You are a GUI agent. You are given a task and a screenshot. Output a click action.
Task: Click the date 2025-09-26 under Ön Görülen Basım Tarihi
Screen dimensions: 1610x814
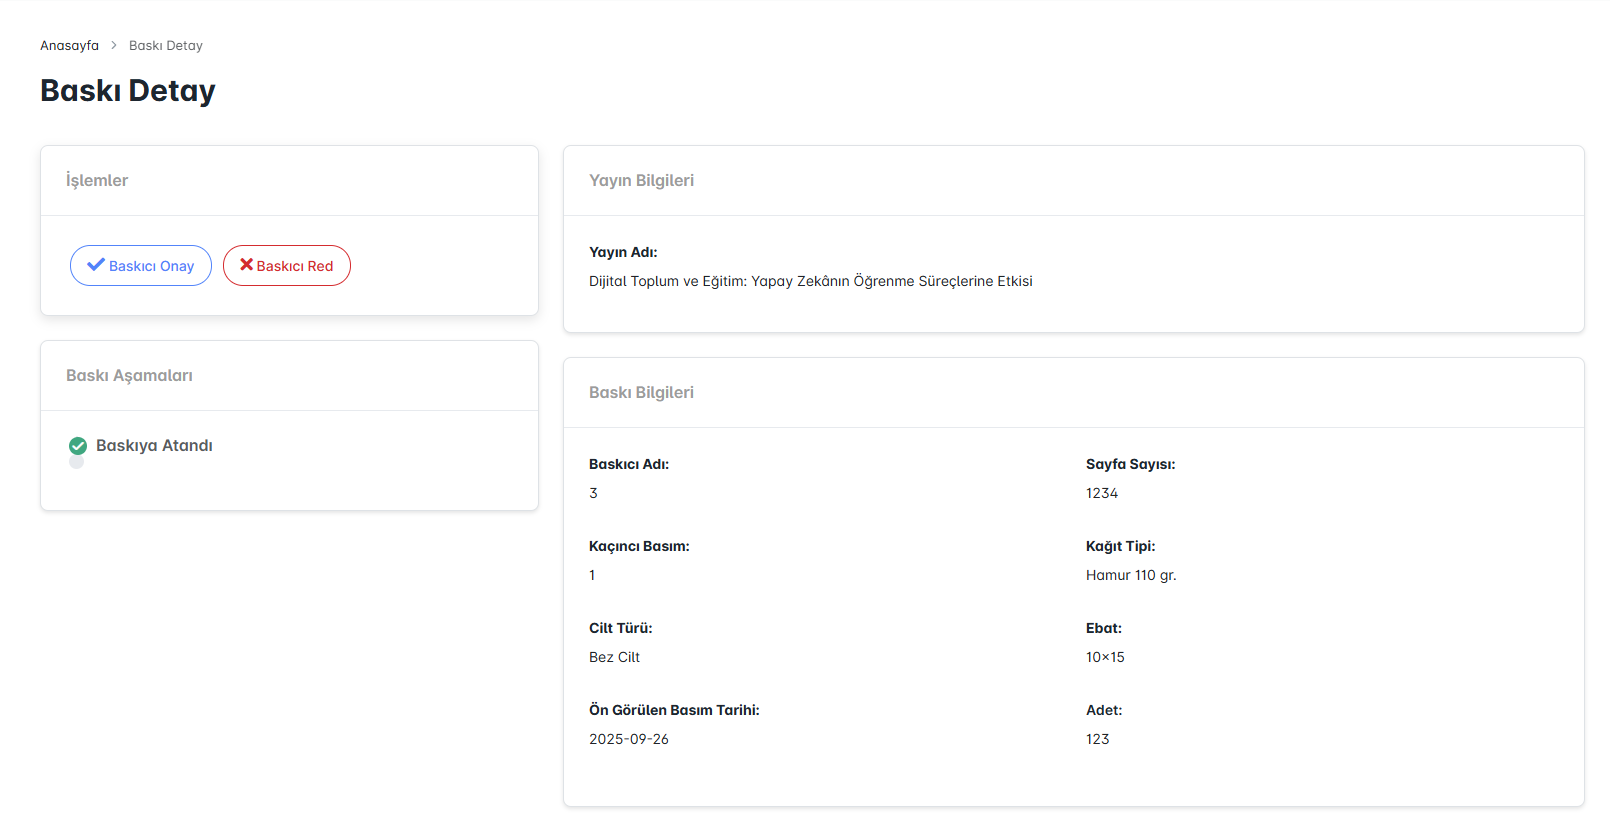point(629,739)
